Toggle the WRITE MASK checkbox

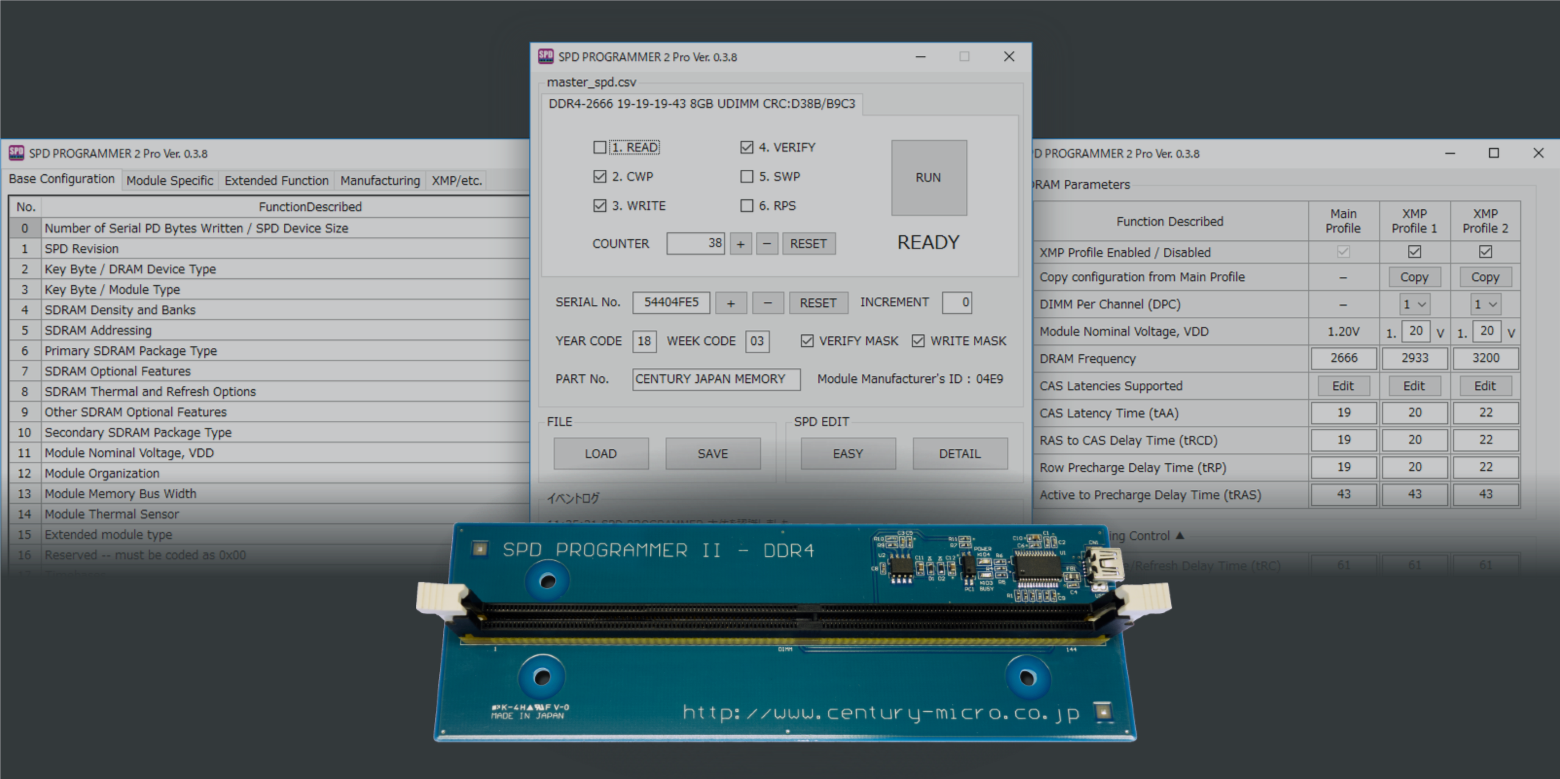coord(918,341)
